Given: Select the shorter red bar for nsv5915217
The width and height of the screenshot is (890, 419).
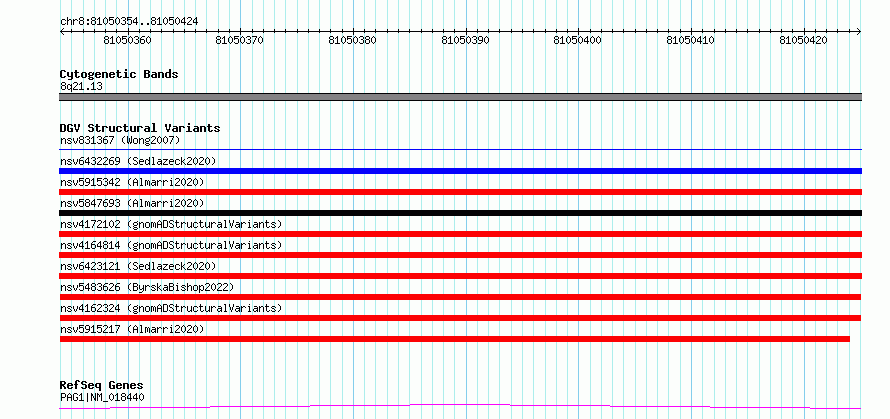Looking at the screenshot, I should [455, 339].
